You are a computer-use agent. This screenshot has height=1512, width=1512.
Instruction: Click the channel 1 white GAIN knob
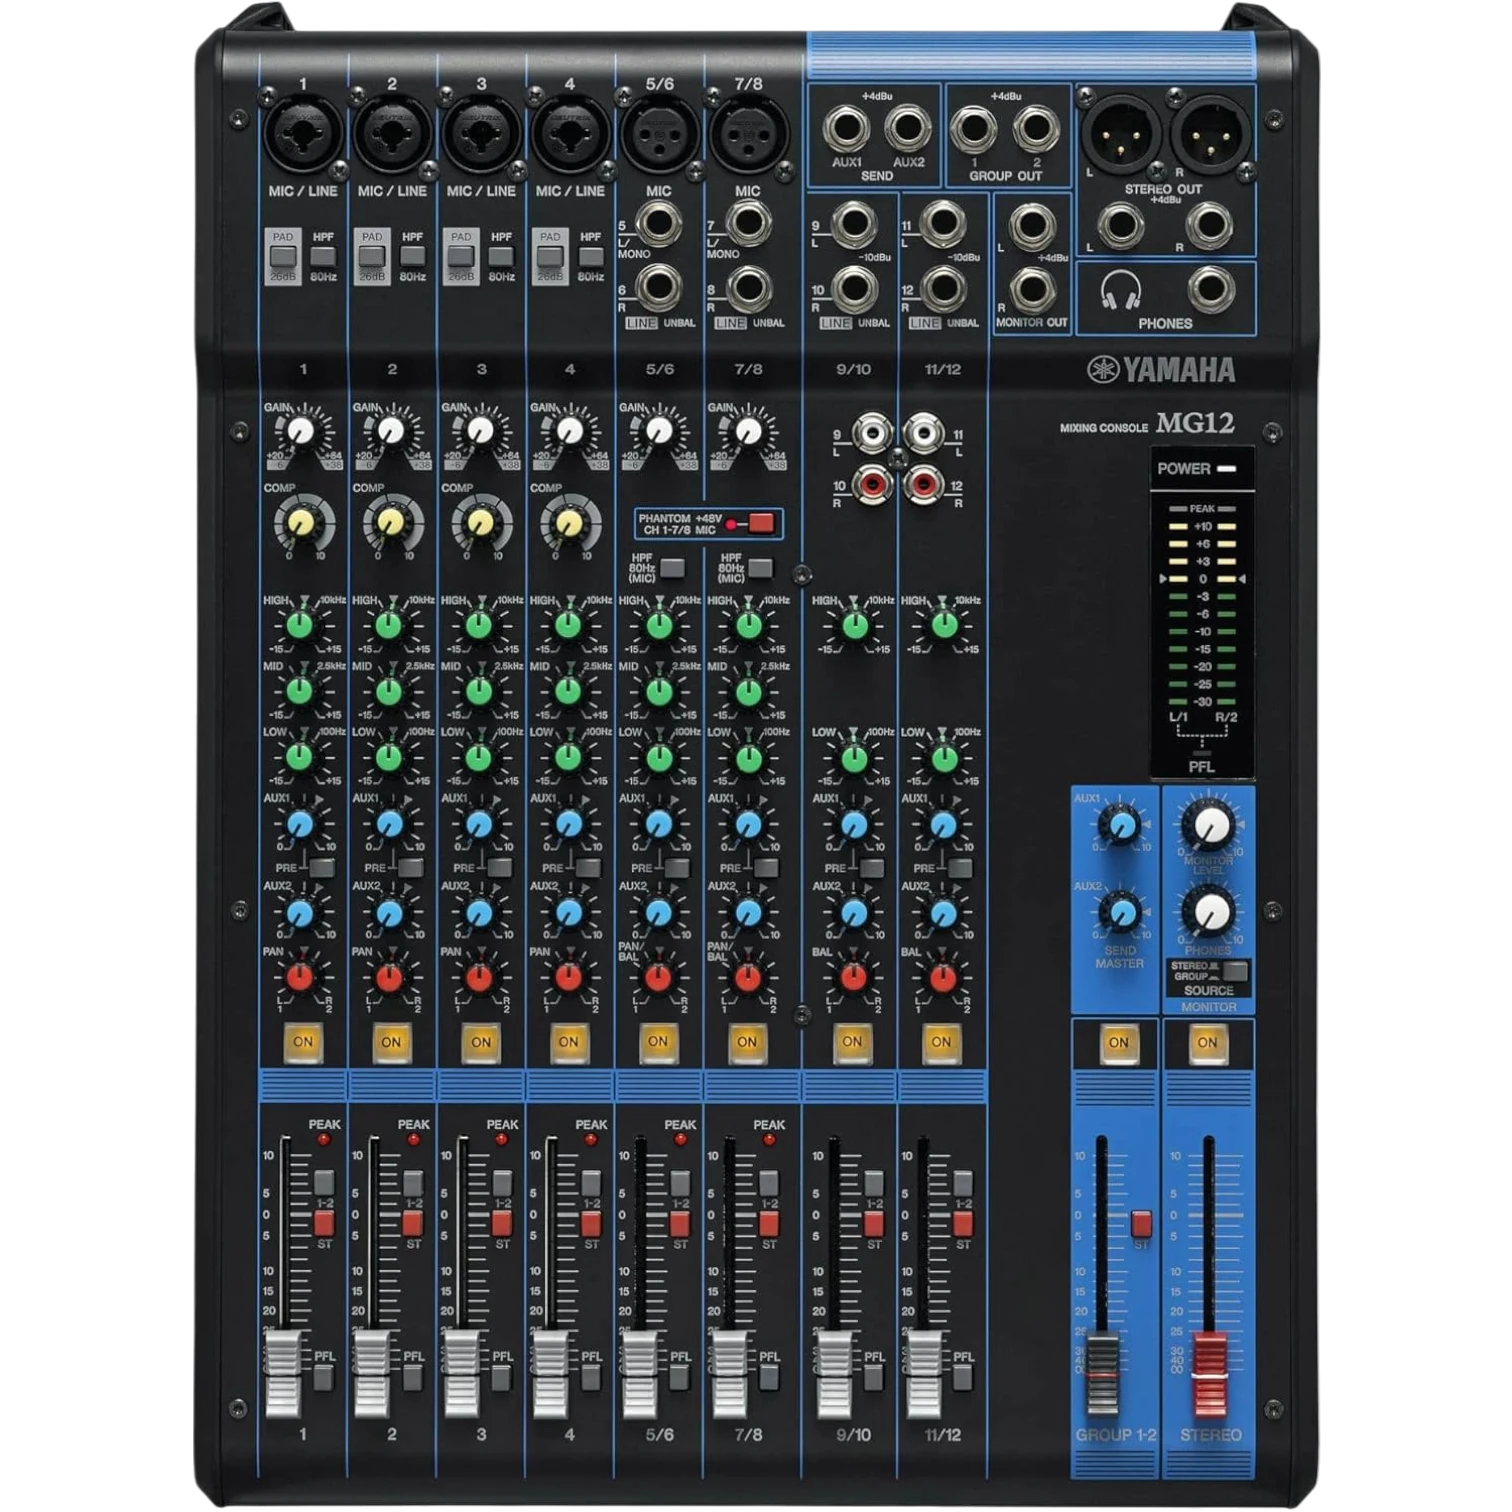pos(301,431)
